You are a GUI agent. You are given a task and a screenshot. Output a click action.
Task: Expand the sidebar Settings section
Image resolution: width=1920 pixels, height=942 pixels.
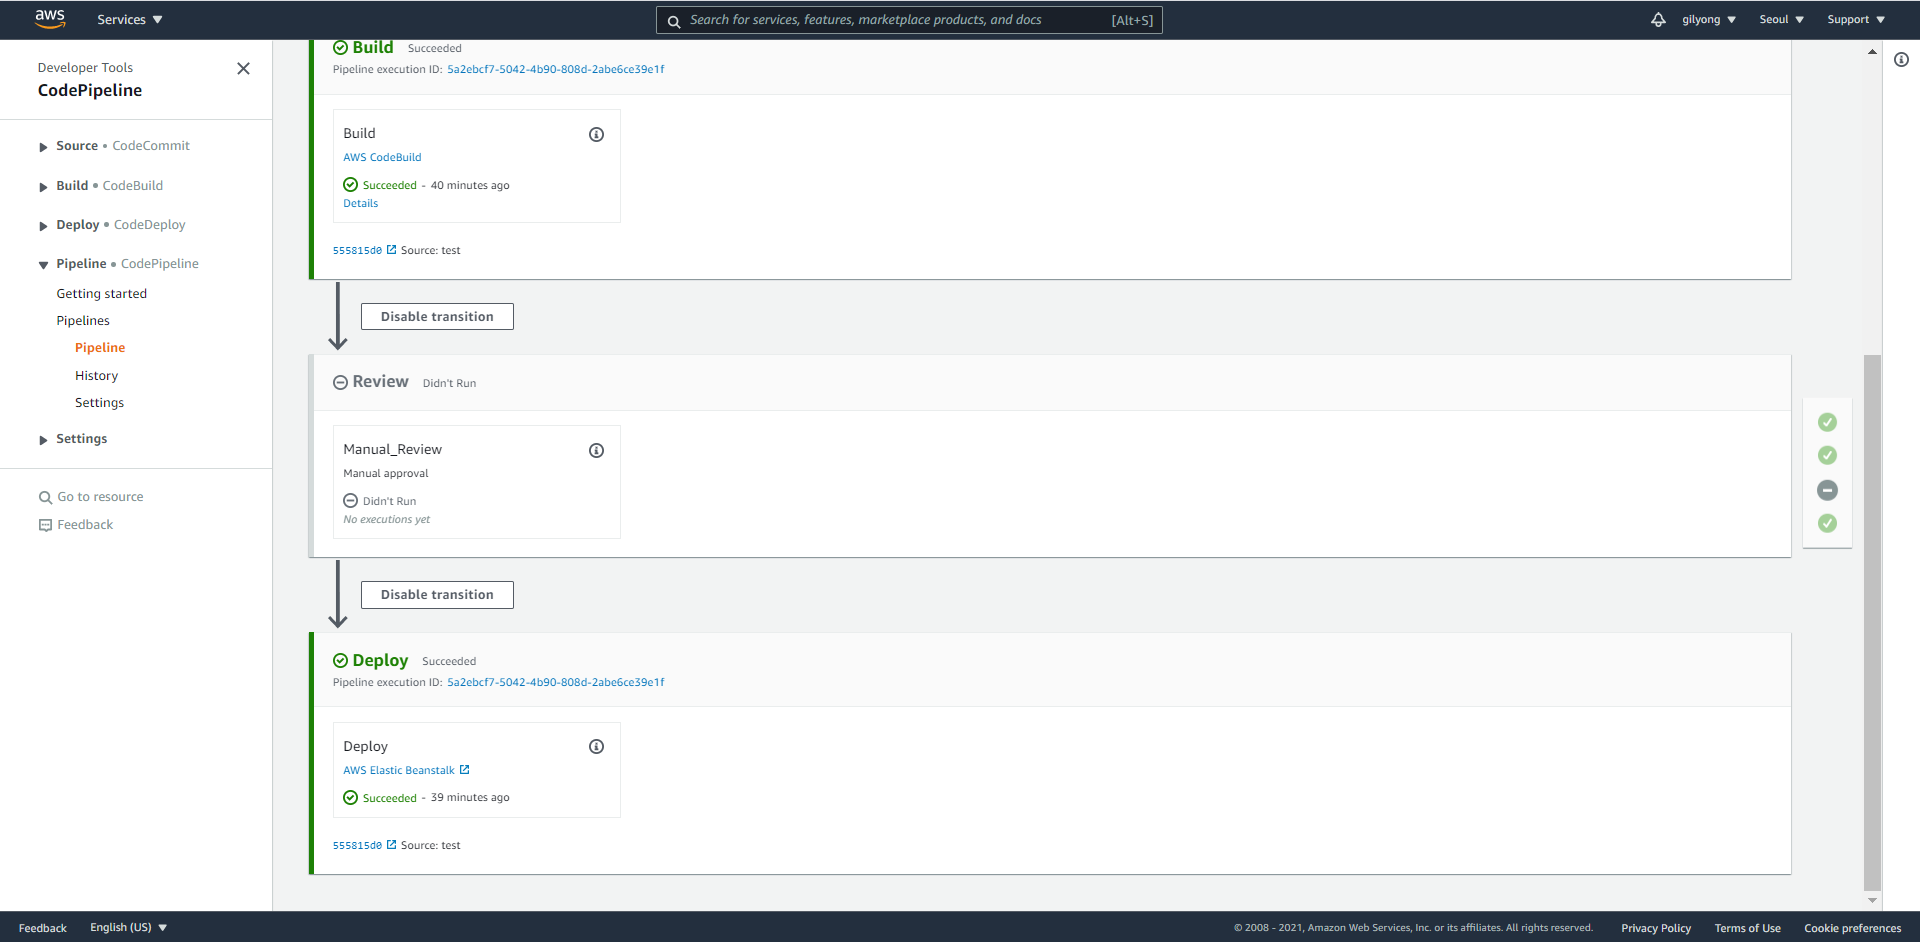pyautogui.click(x=43, y=440)
